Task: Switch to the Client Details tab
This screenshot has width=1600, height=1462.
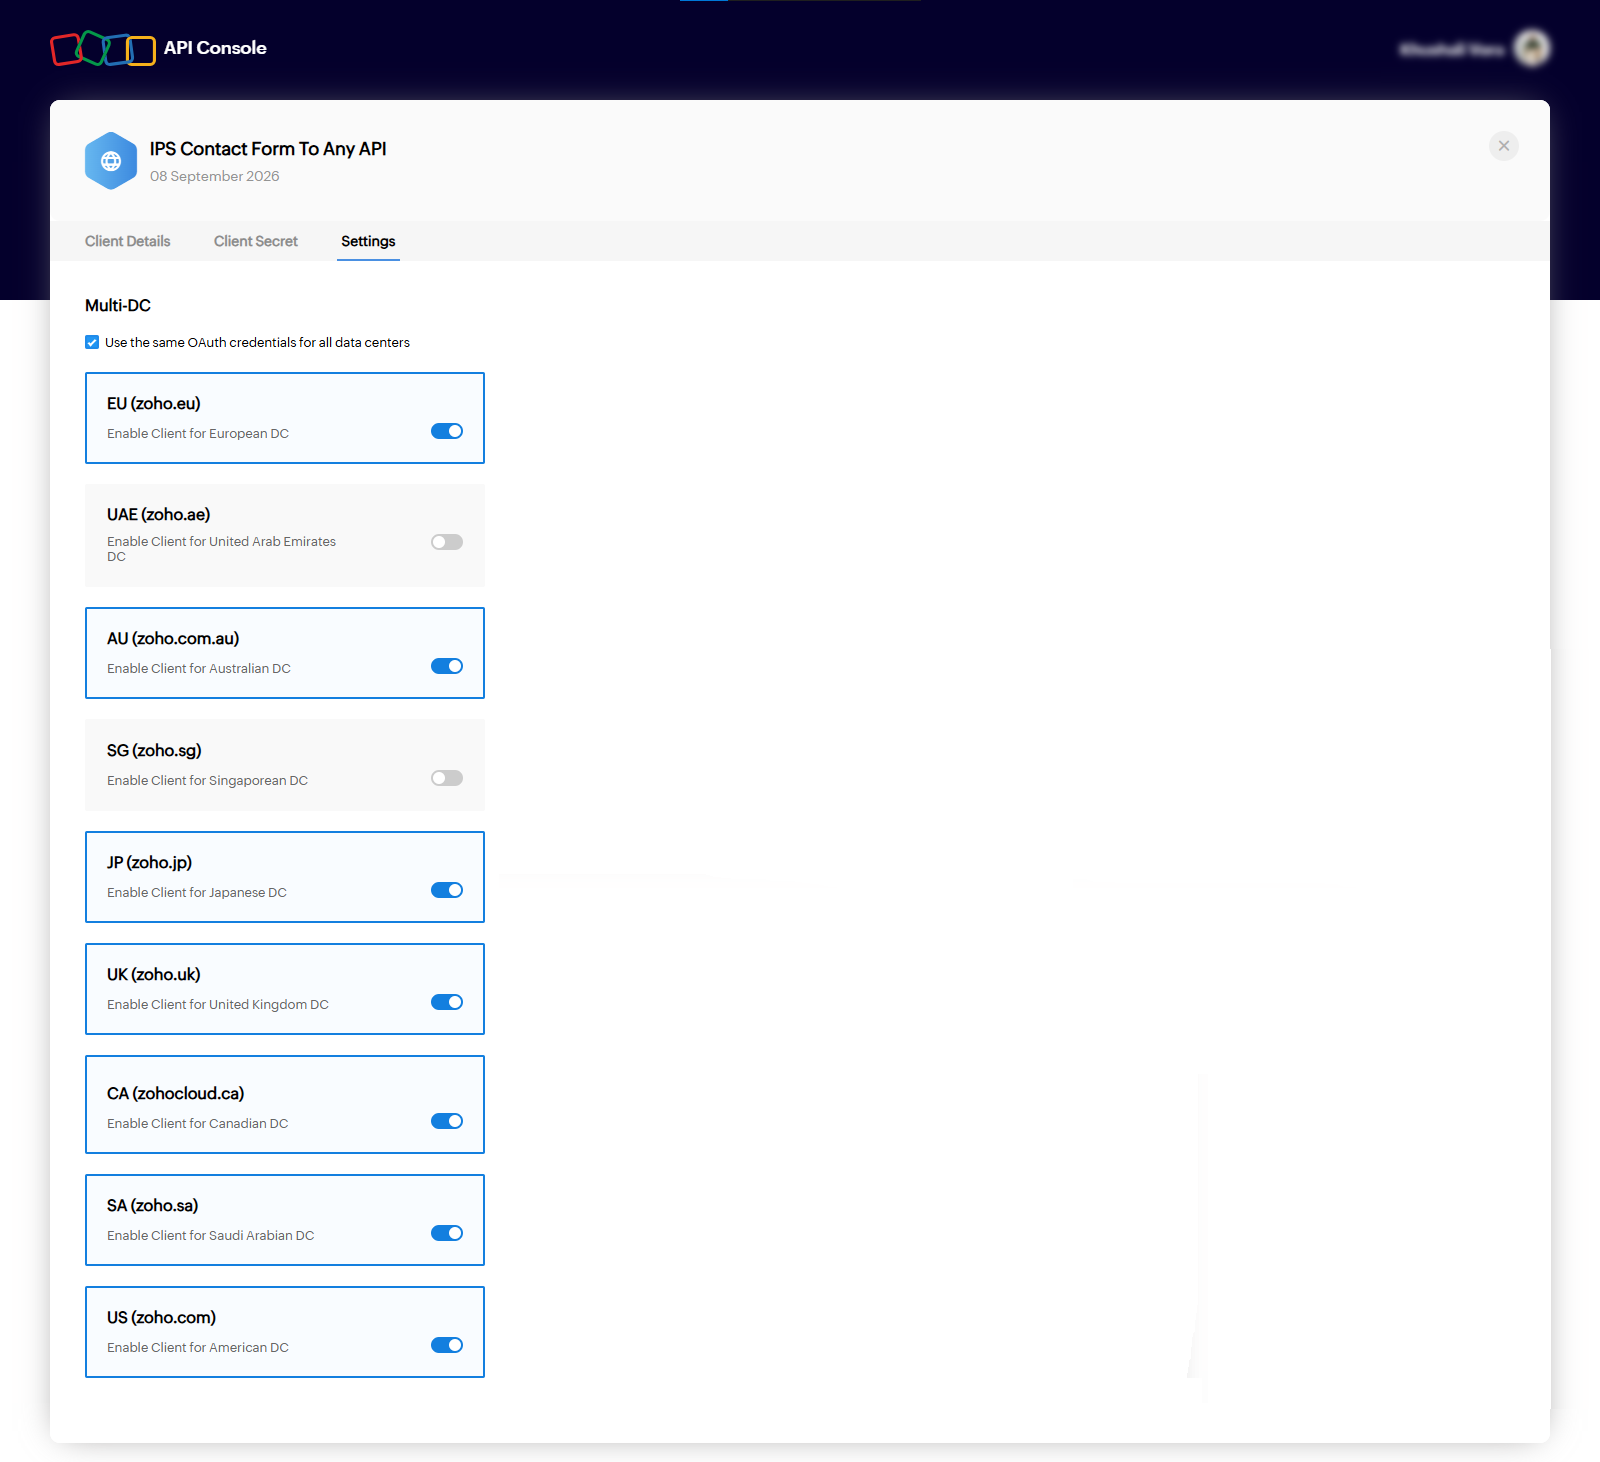Action: click(128, 241)
